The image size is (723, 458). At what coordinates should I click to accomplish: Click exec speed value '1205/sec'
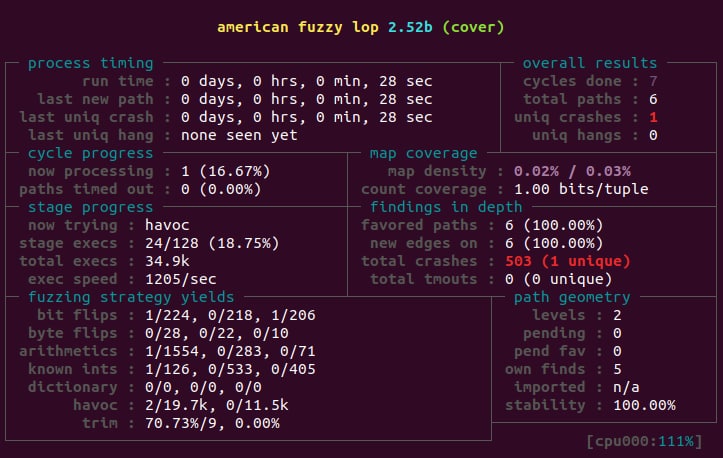point(180,279)
